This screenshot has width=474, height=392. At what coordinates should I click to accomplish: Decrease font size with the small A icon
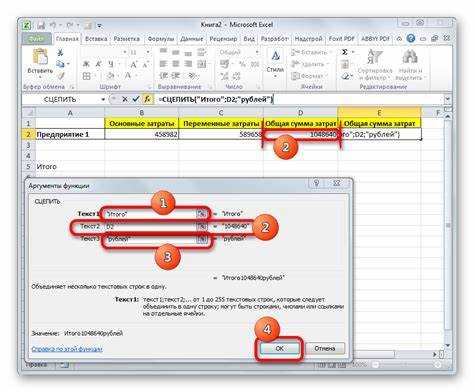point(145,64)
